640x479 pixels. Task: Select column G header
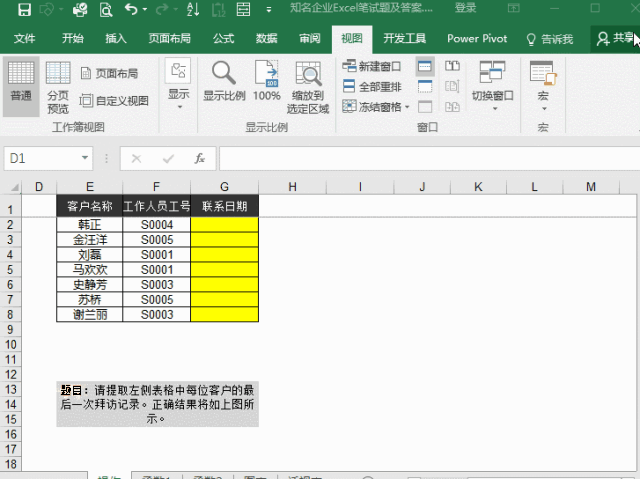click(224, 187)
